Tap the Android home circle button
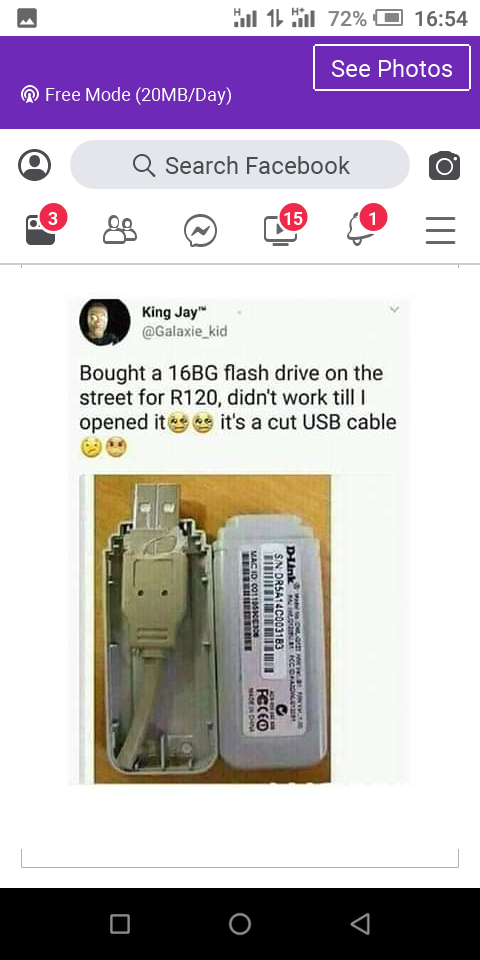Viewport: 480px width, 960px height. click(x=240, y=923)
